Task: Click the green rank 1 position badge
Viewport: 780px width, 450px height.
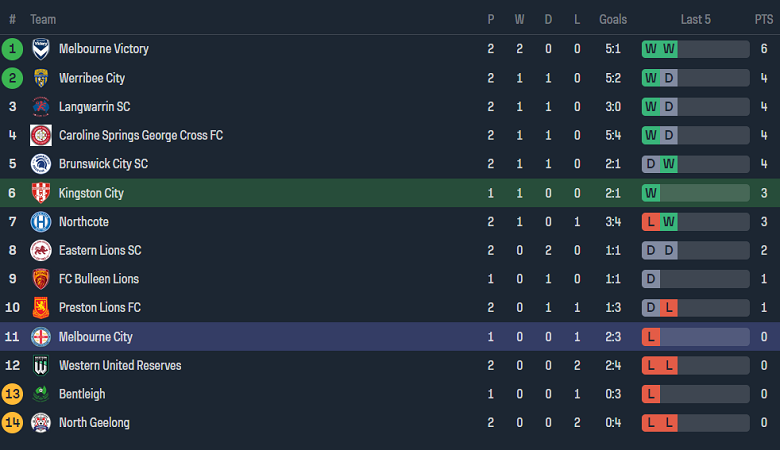Action: (13, 49)
